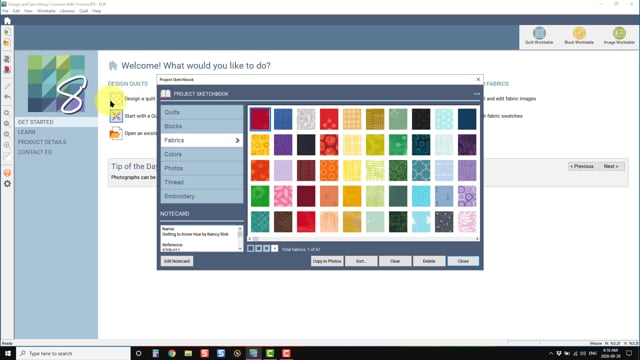Screen dimensions: 640x360
Task: Click the Next tip button
Action: pyautogui.click(x=611, y=166)
